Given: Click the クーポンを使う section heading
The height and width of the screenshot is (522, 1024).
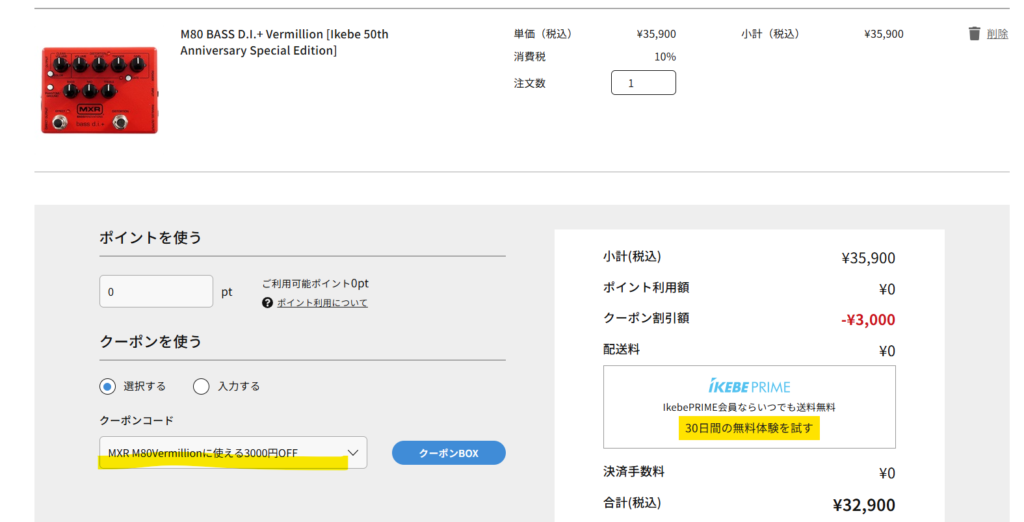Looking at the screenshot, I should tap(151, 341).
